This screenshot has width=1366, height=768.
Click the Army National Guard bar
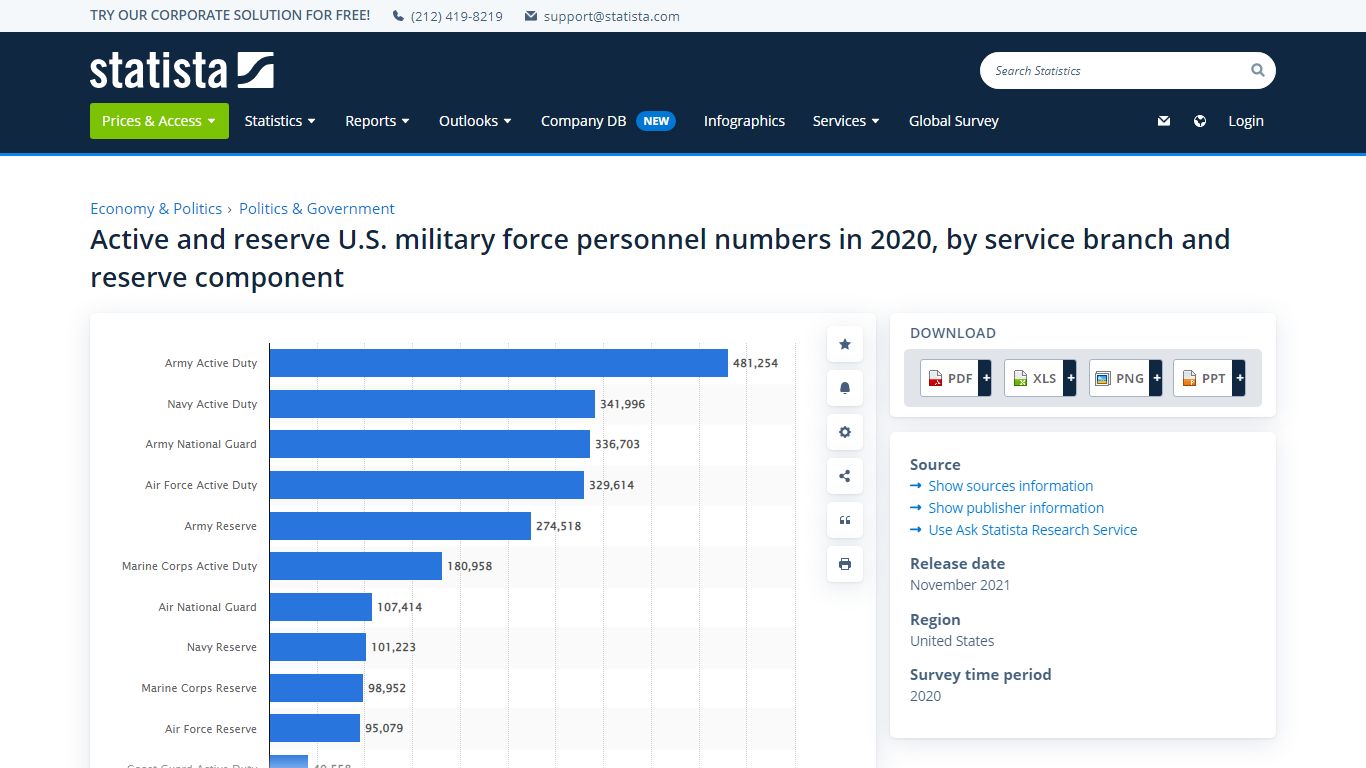(430, 444)
